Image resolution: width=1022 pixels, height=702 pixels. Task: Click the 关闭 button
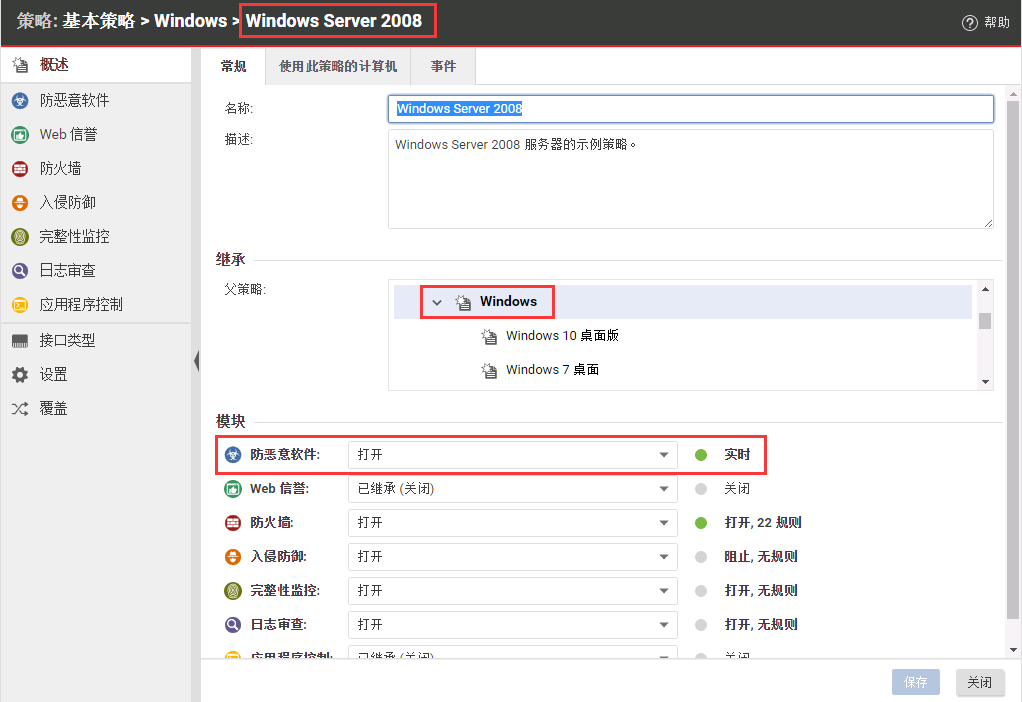979,682
